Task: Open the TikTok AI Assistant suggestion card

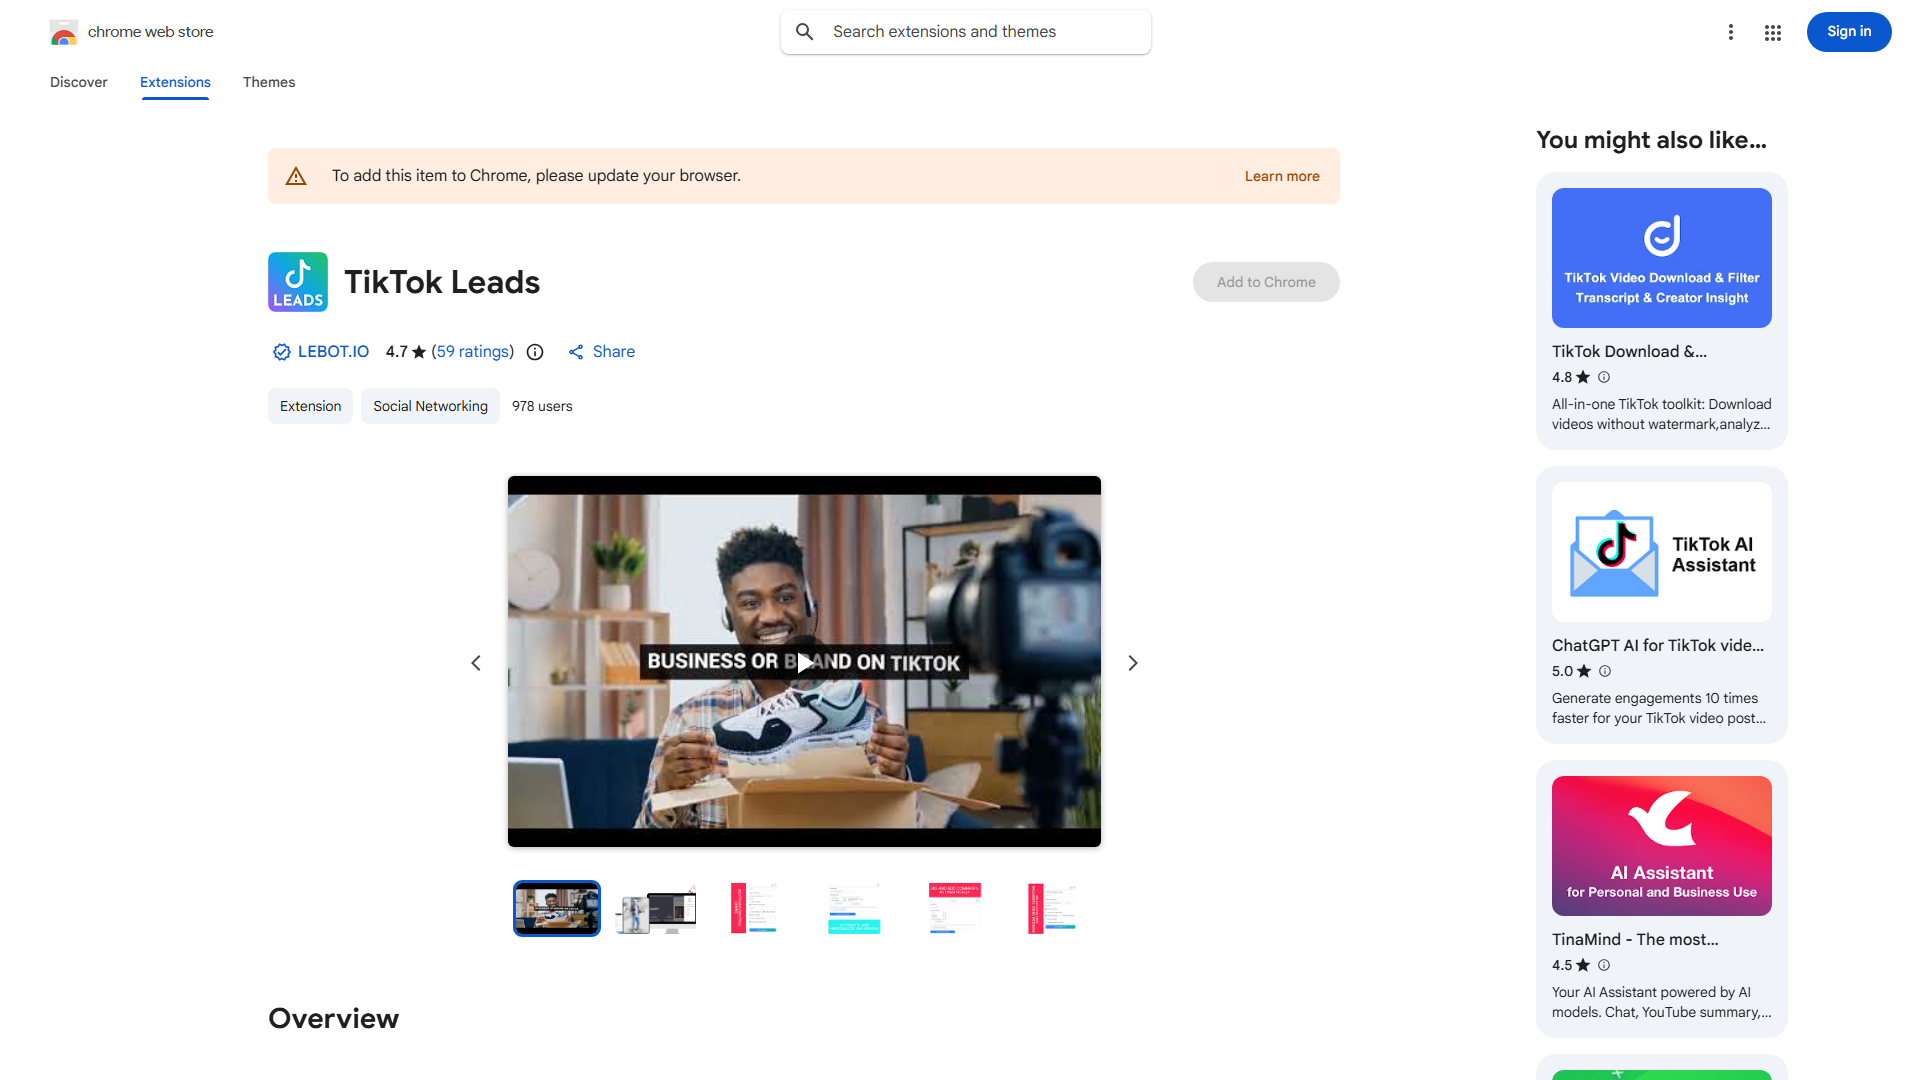Action: coord(1660,604)
